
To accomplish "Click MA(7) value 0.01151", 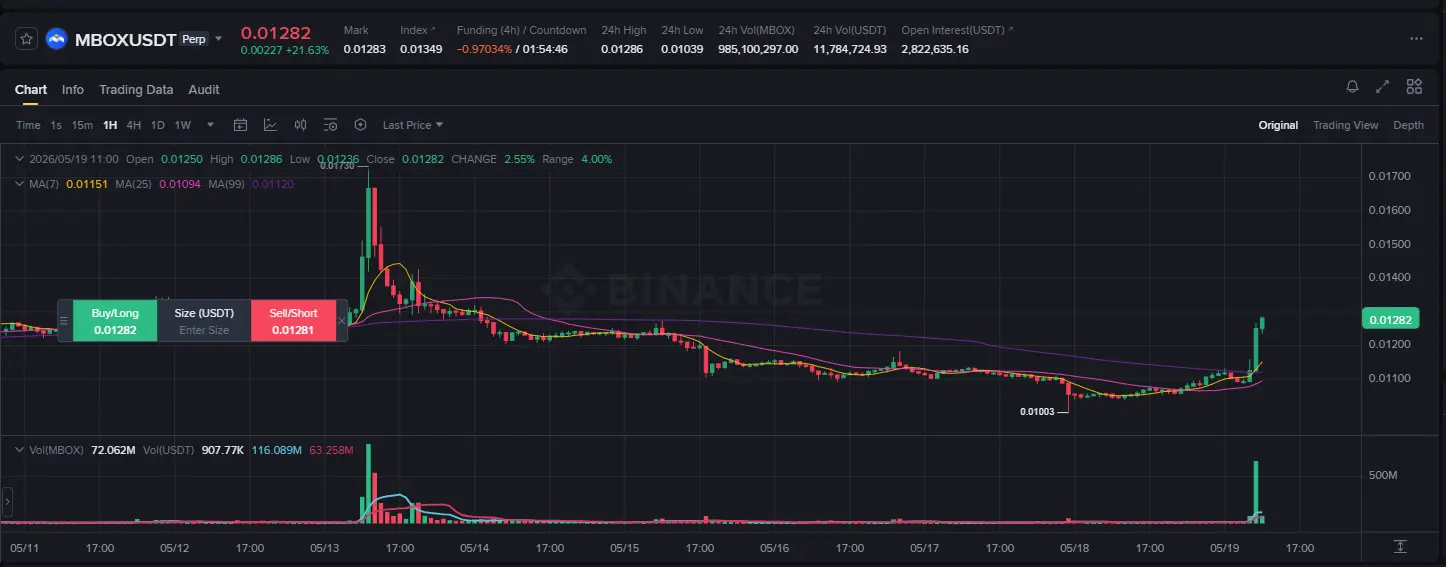I will (x=86, y=184).
